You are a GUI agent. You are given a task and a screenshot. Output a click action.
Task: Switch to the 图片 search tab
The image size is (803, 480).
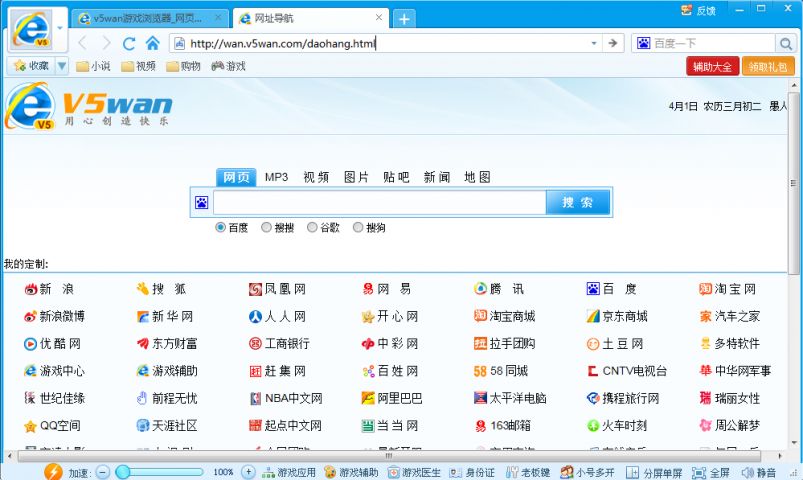click(356, 177)
